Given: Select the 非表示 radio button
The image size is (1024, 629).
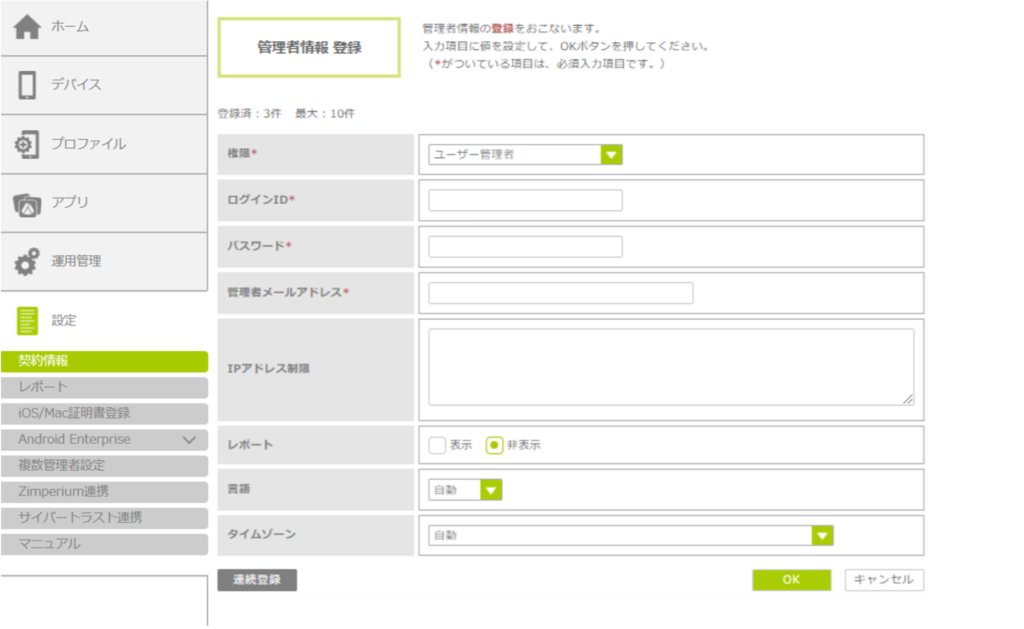Looking at the screenshot, I should (494, 446).
